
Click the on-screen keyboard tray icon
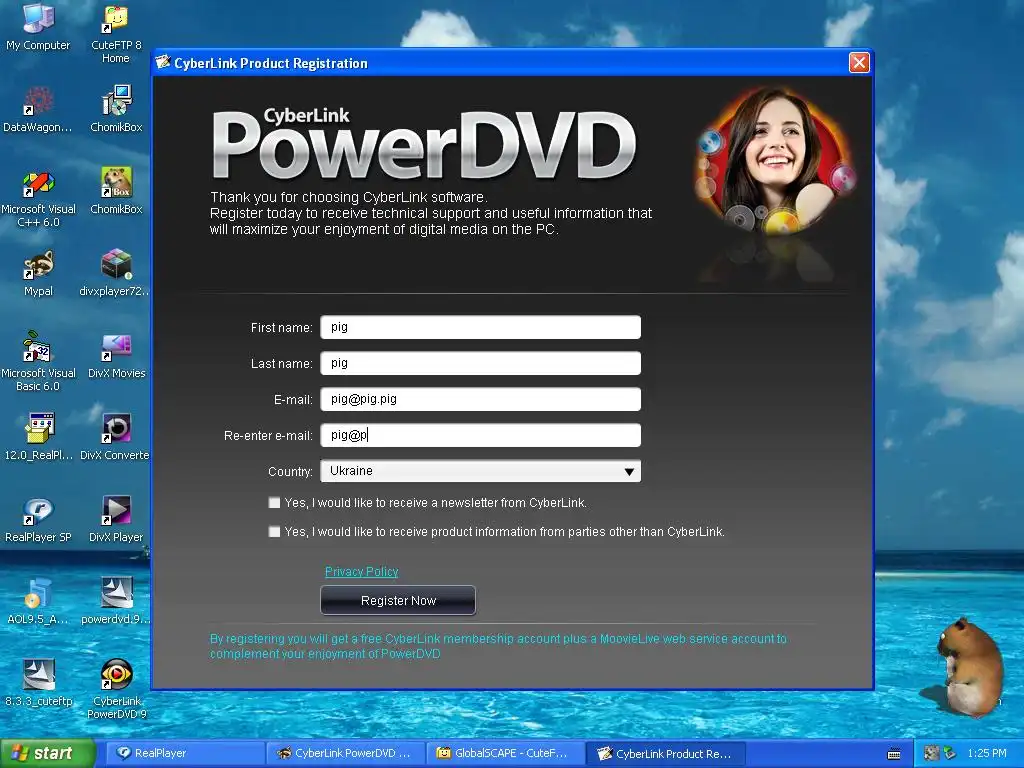coord(894,754)
